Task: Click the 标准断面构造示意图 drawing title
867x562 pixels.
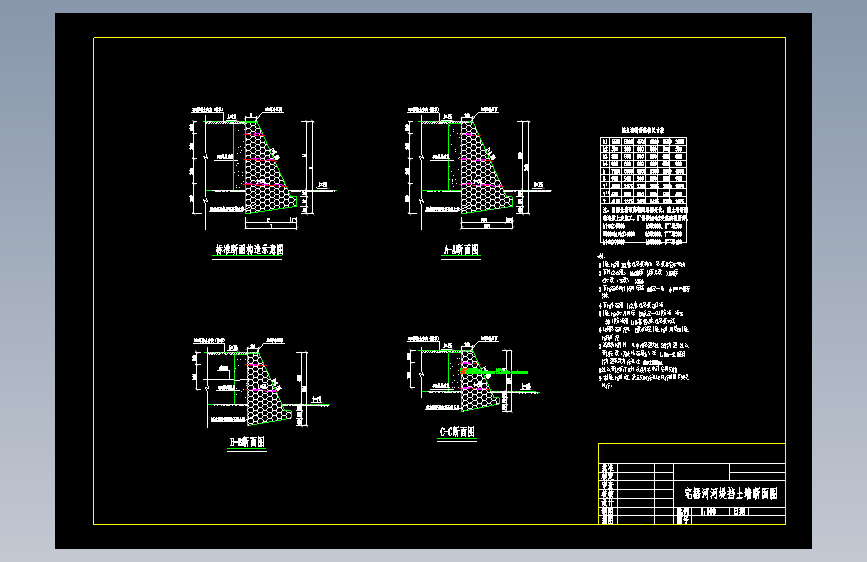Action: (249, 249)
